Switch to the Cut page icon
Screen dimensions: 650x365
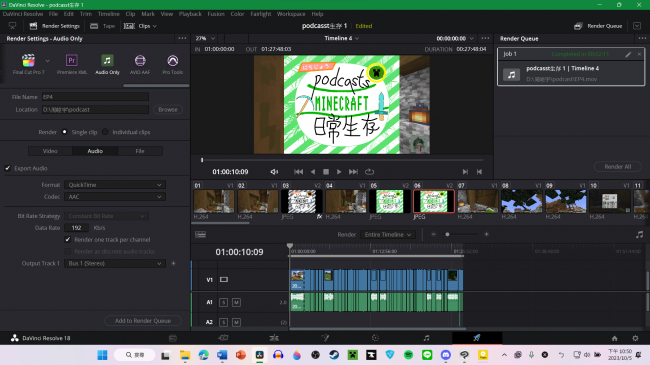pos(223,338)
